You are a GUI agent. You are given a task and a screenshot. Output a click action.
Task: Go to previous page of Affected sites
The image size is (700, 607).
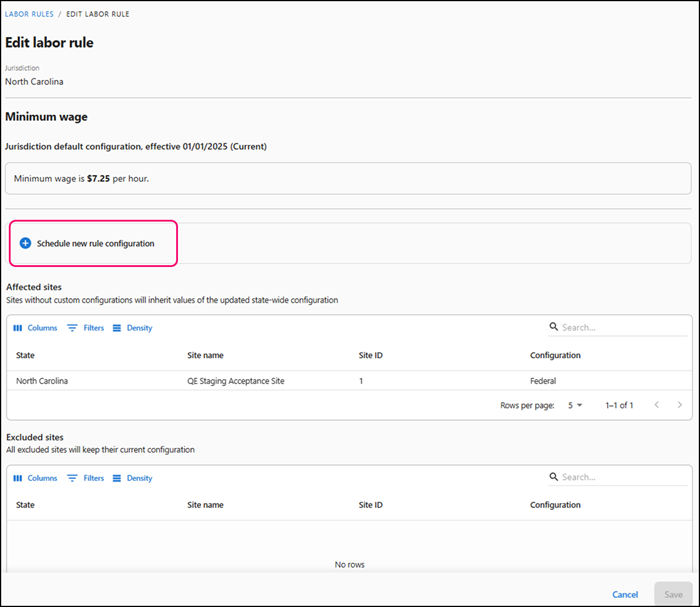[x=656, y=405]
